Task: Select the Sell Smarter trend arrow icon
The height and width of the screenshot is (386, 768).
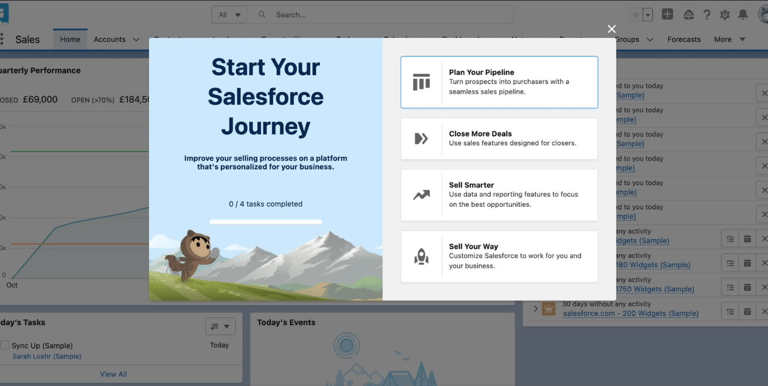Action: (x=421, y=195)
